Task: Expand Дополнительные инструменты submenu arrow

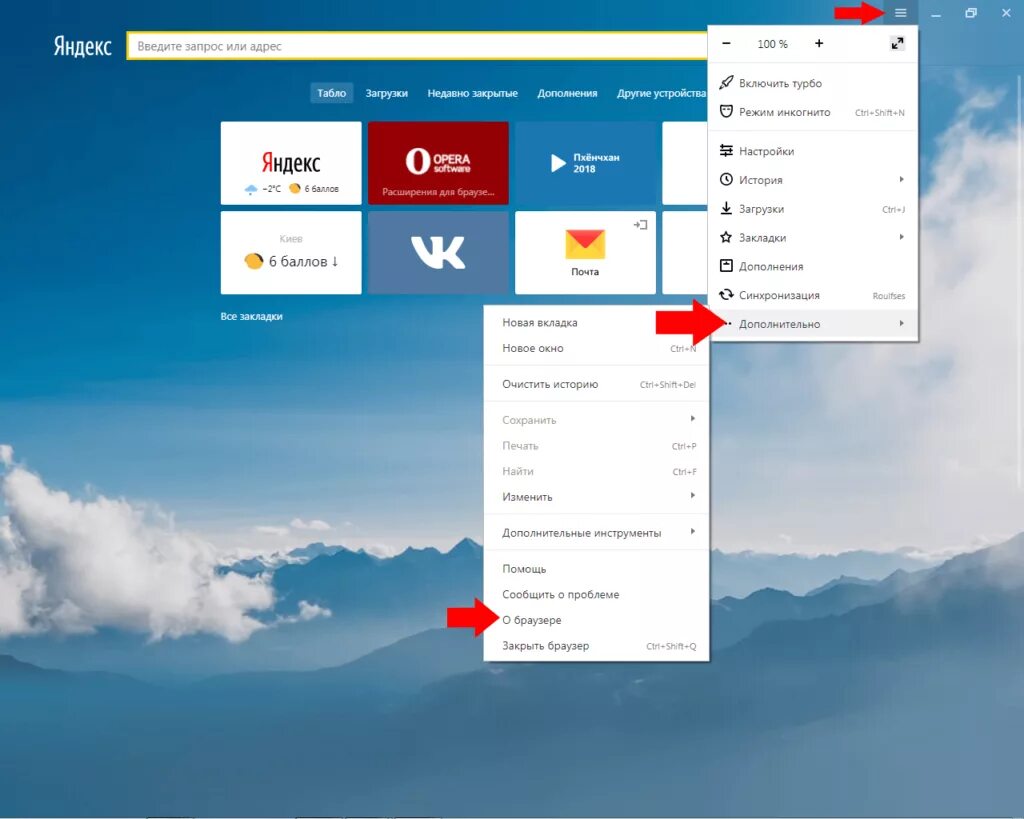Action: pos(692,532)
